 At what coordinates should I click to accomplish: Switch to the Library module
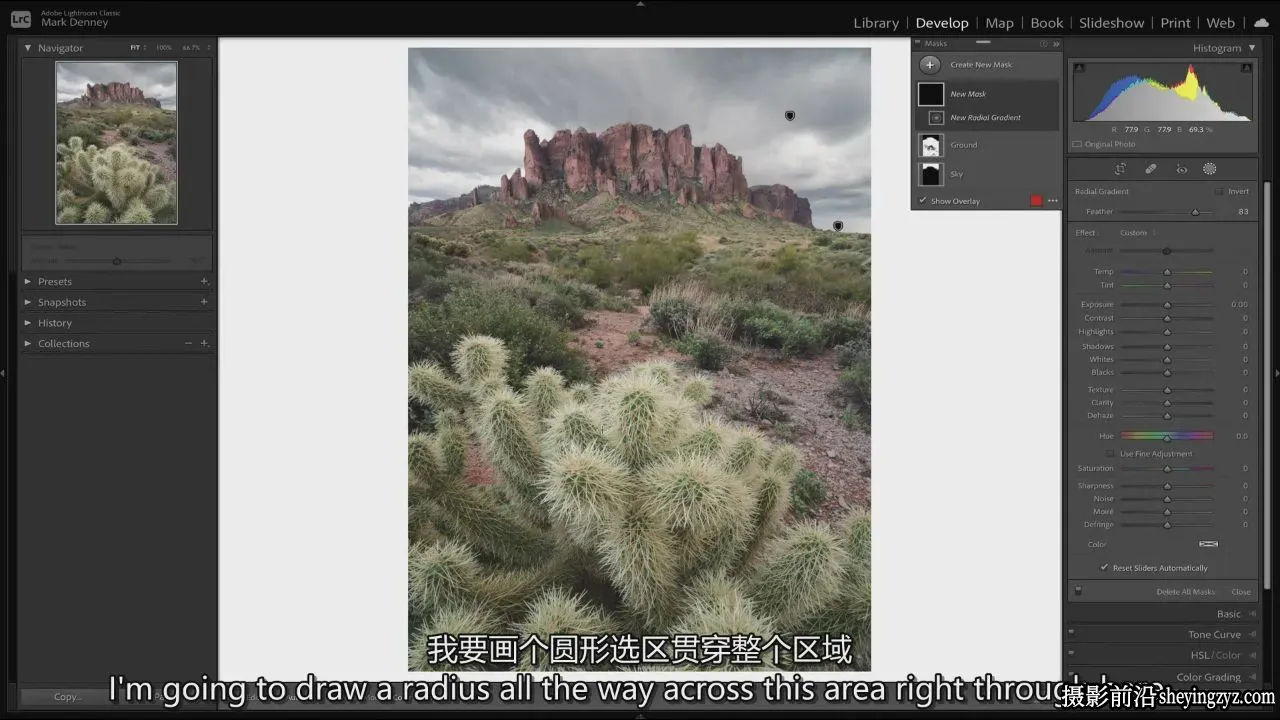tap(876, 23)
